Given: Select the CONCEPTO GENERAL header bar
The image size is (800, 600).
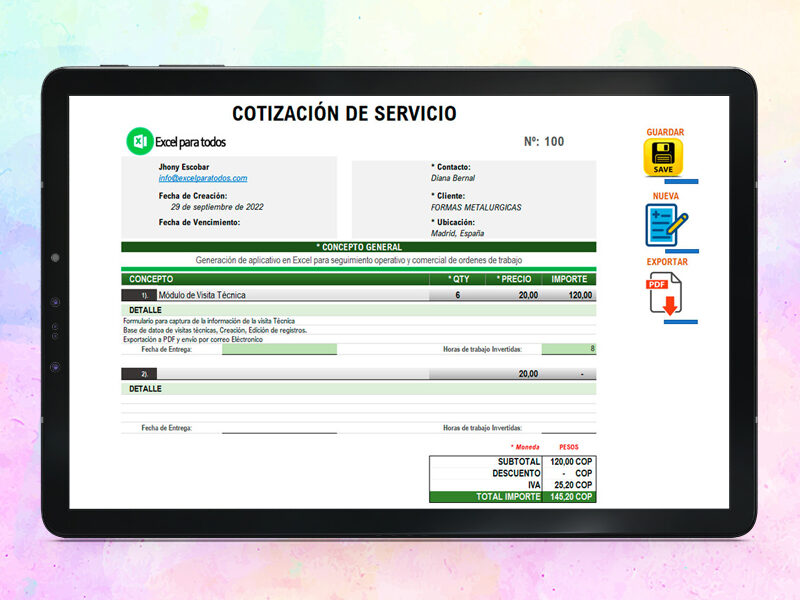Looking at the screenshot, I should point(359,247).
